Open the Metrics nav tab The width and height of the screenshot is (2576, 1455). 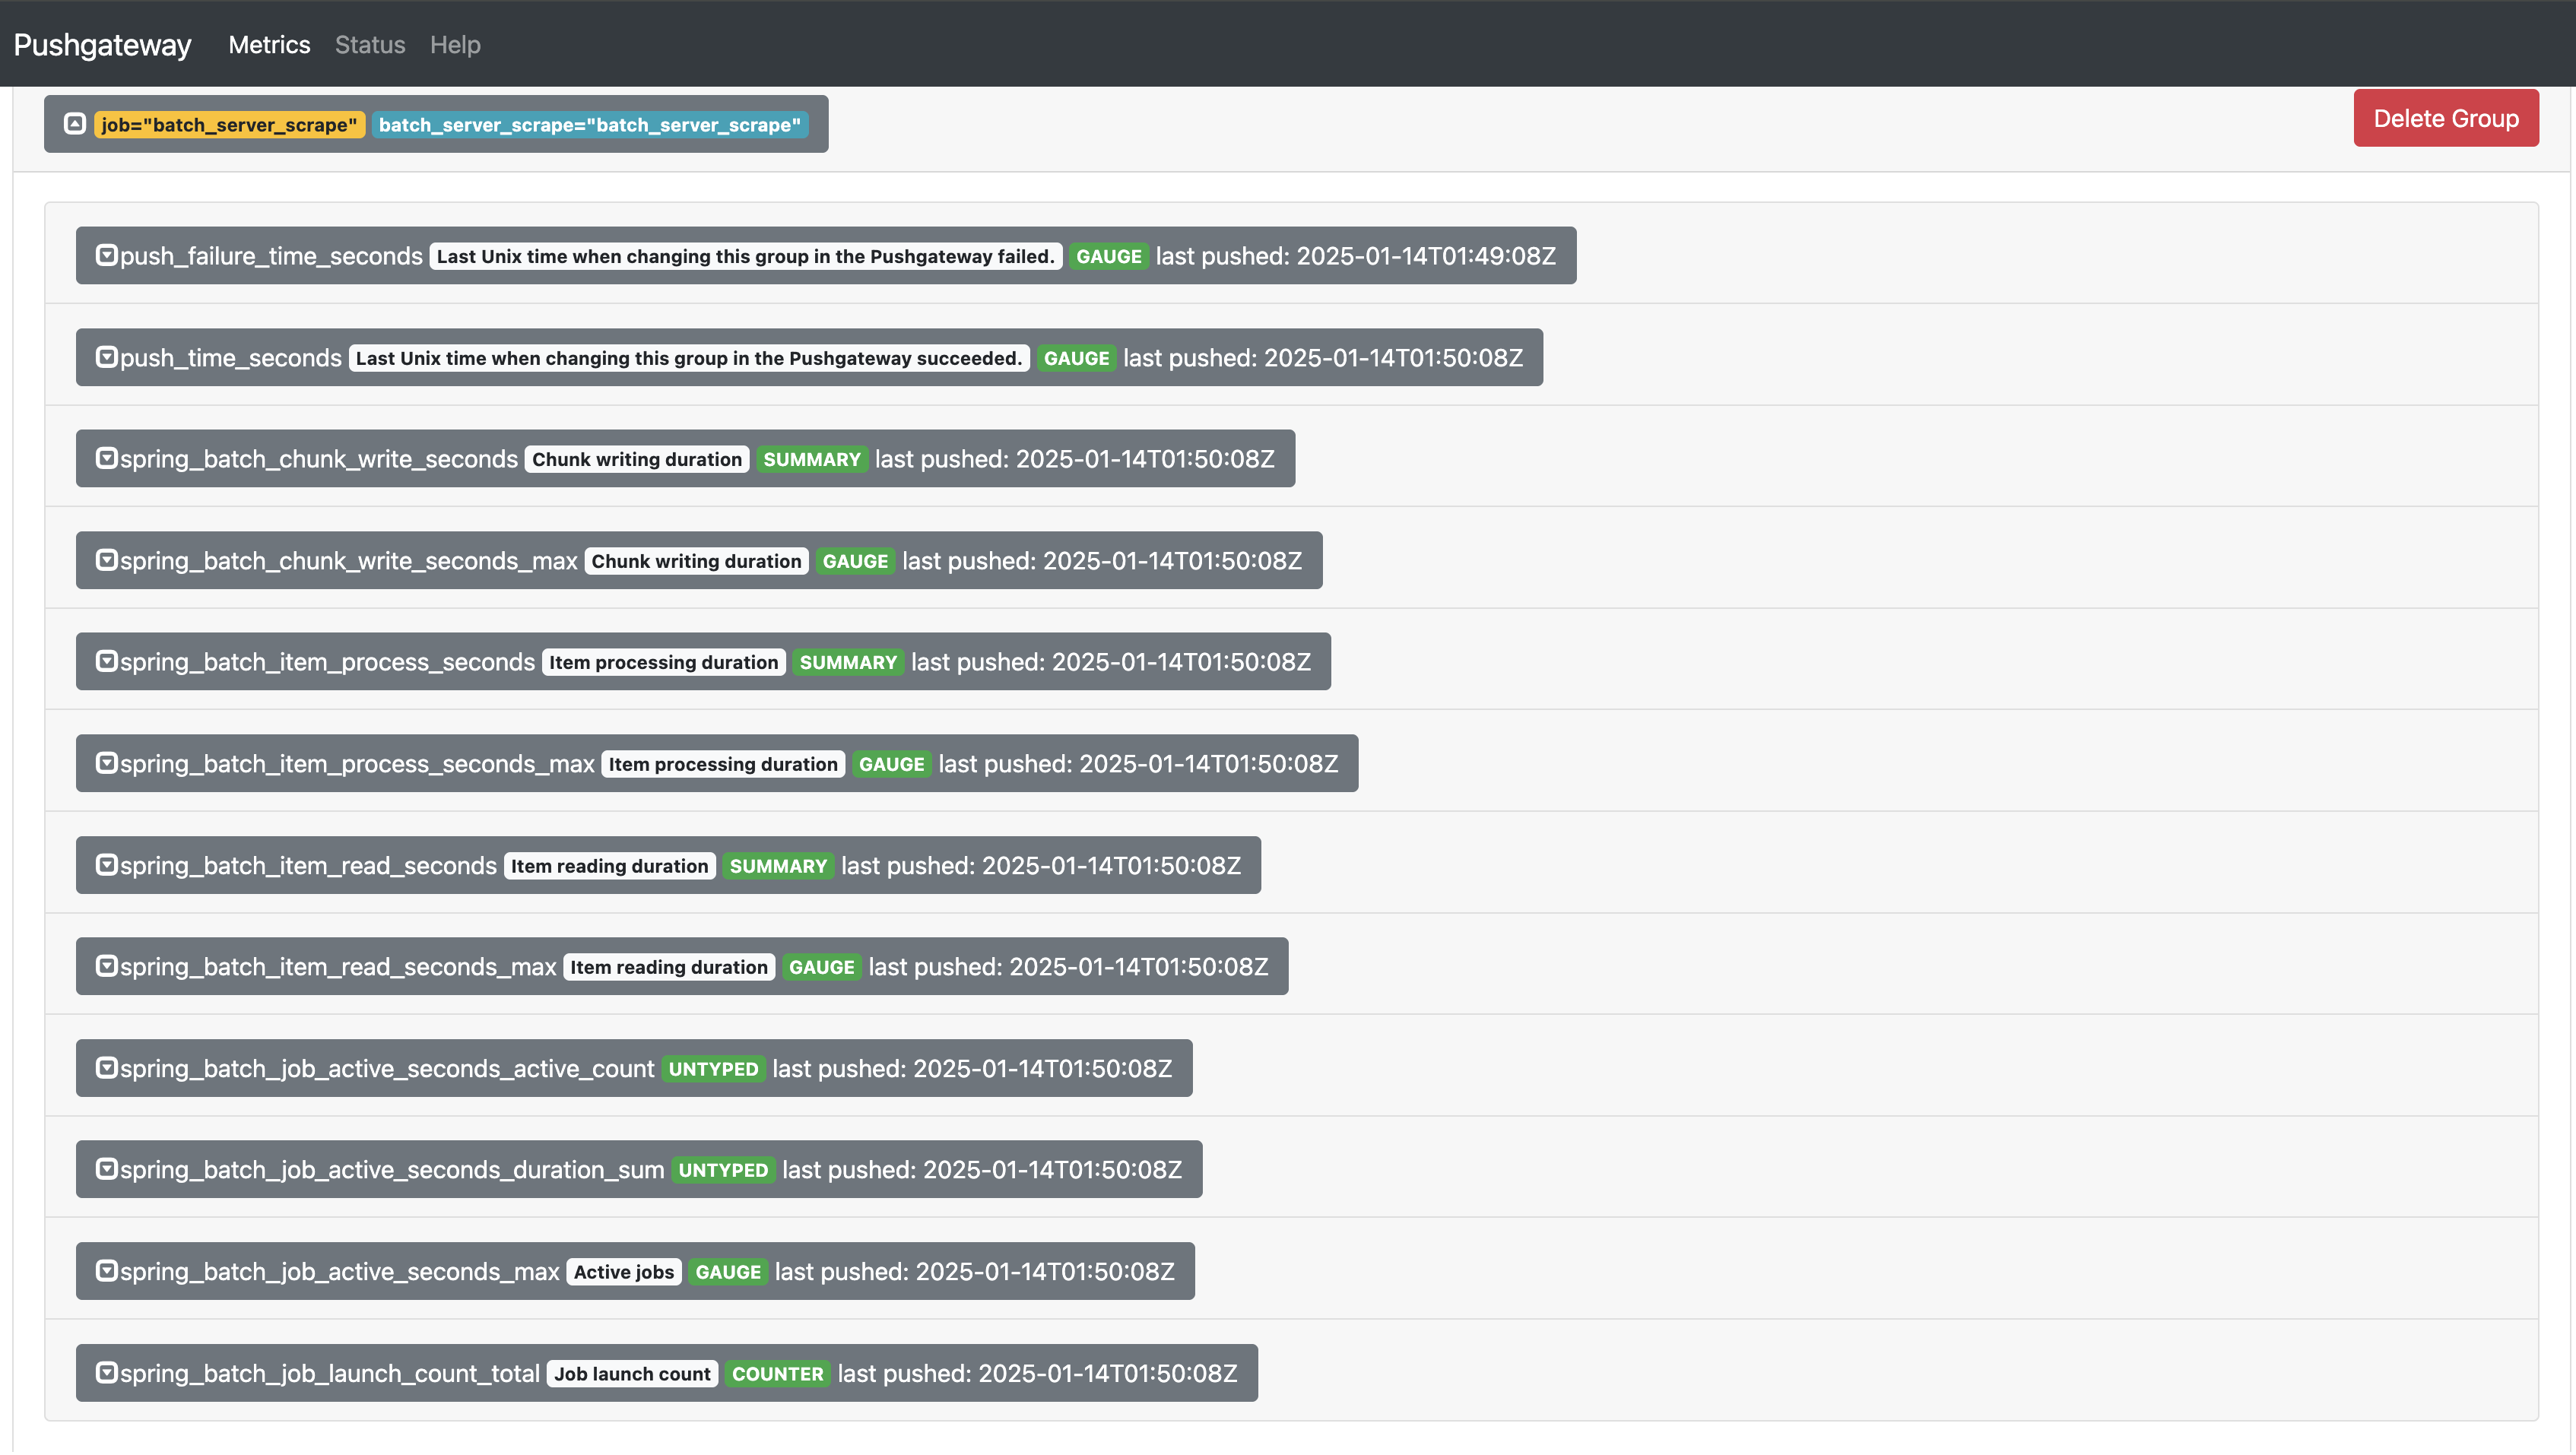point(269,45)
